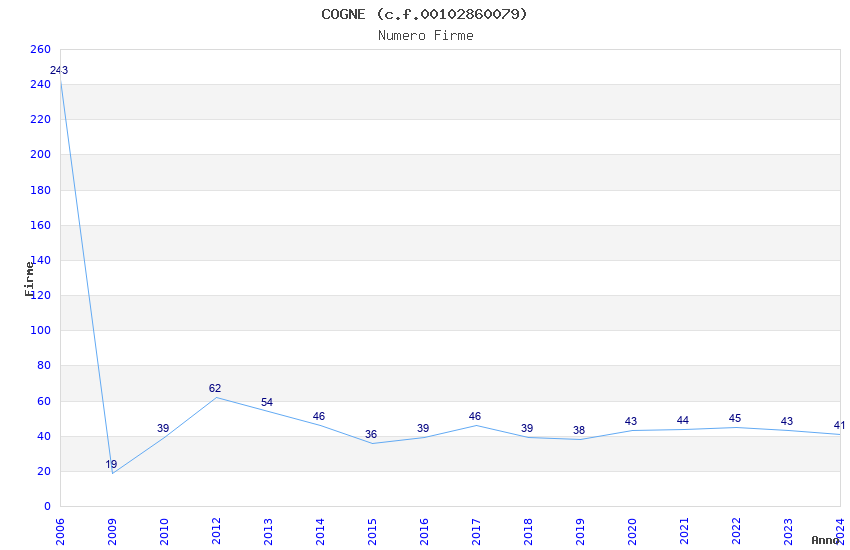Click the y-axis value 220

41,119
